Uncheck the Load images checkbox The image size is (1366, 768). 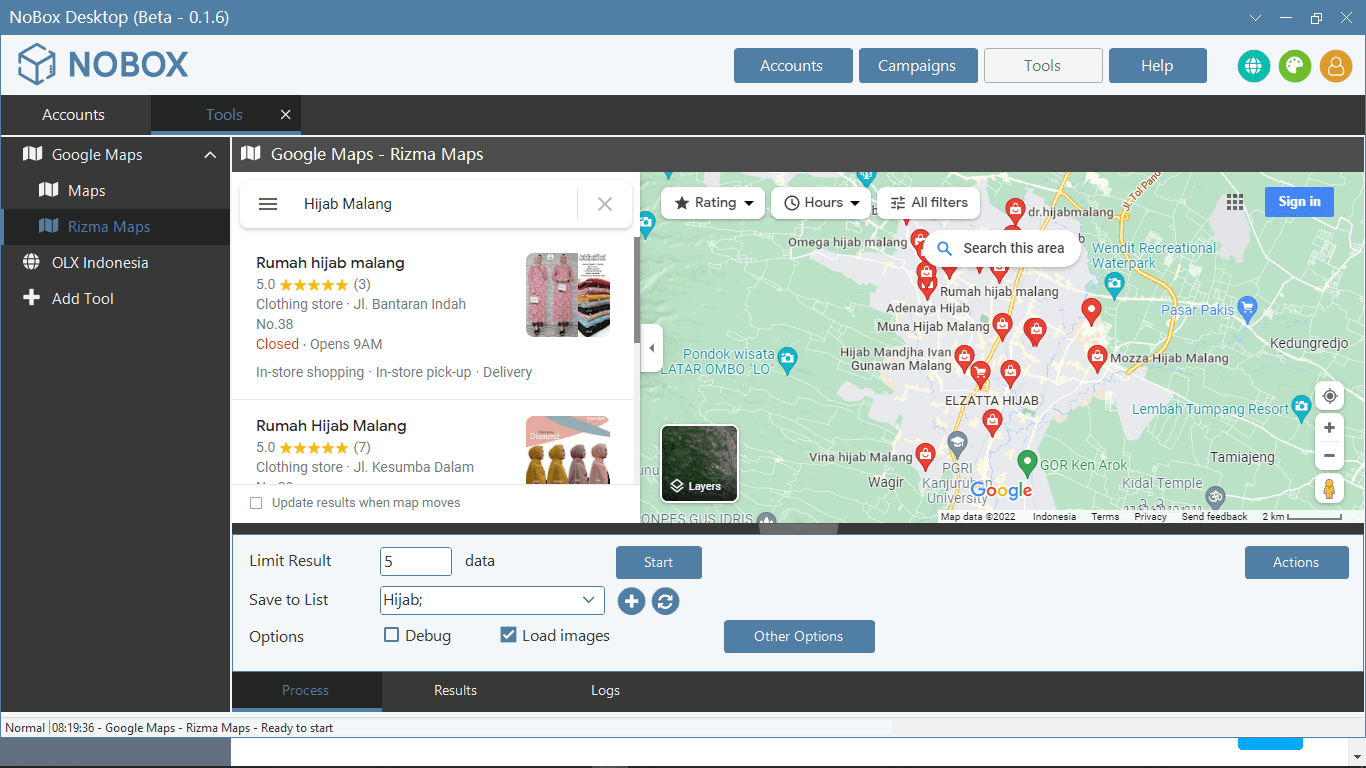point(508,635)
